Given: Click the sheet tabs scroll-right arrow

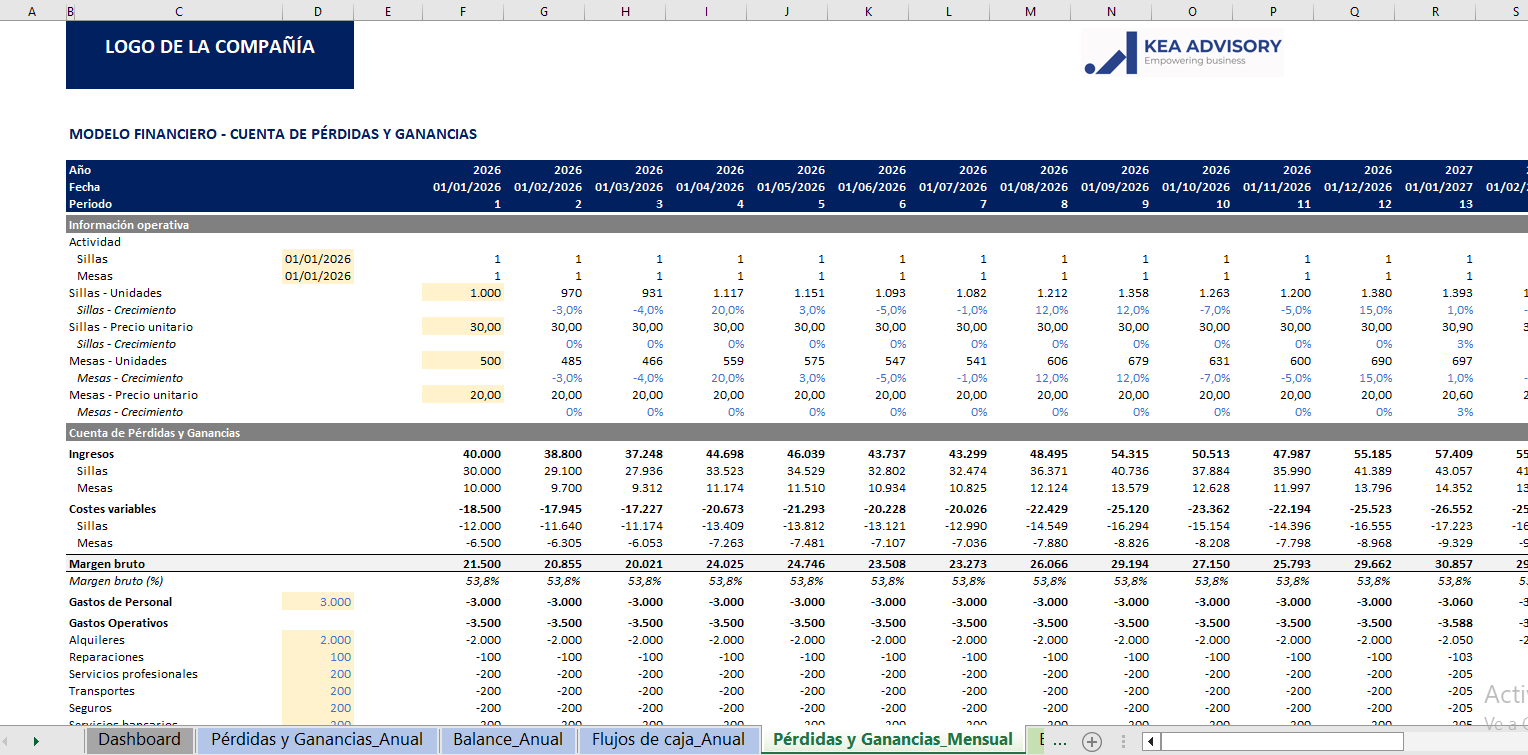Looking at the screenshot, I should 36,741.
